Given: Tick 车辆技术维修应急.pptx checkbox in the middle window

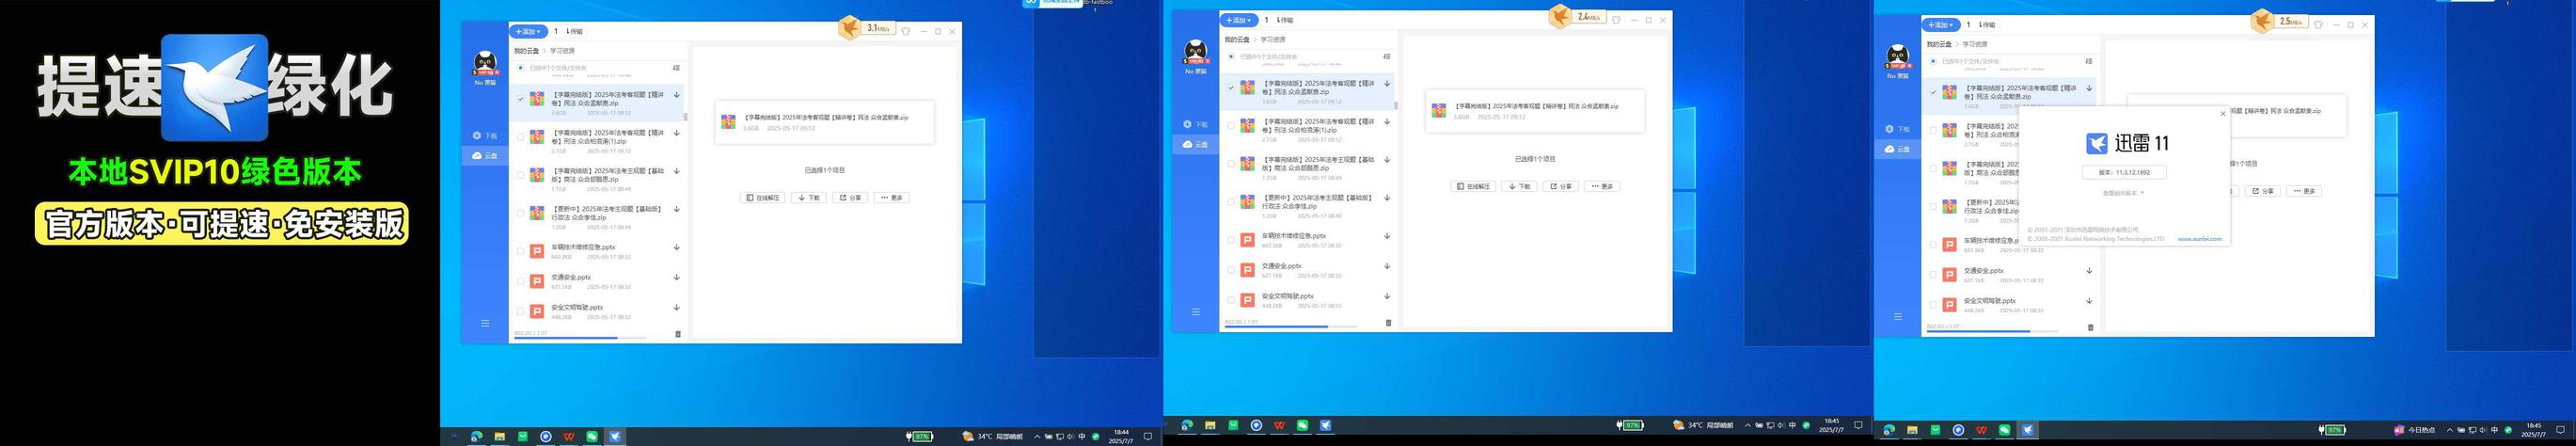Looking at the screenshot, I should [x=1231, y=240].
